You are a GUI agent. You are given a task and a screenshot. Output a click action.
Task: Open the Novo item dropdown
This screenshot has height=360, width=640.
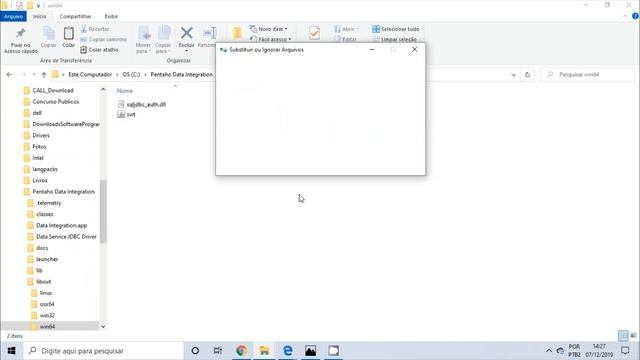pos(269,29)
